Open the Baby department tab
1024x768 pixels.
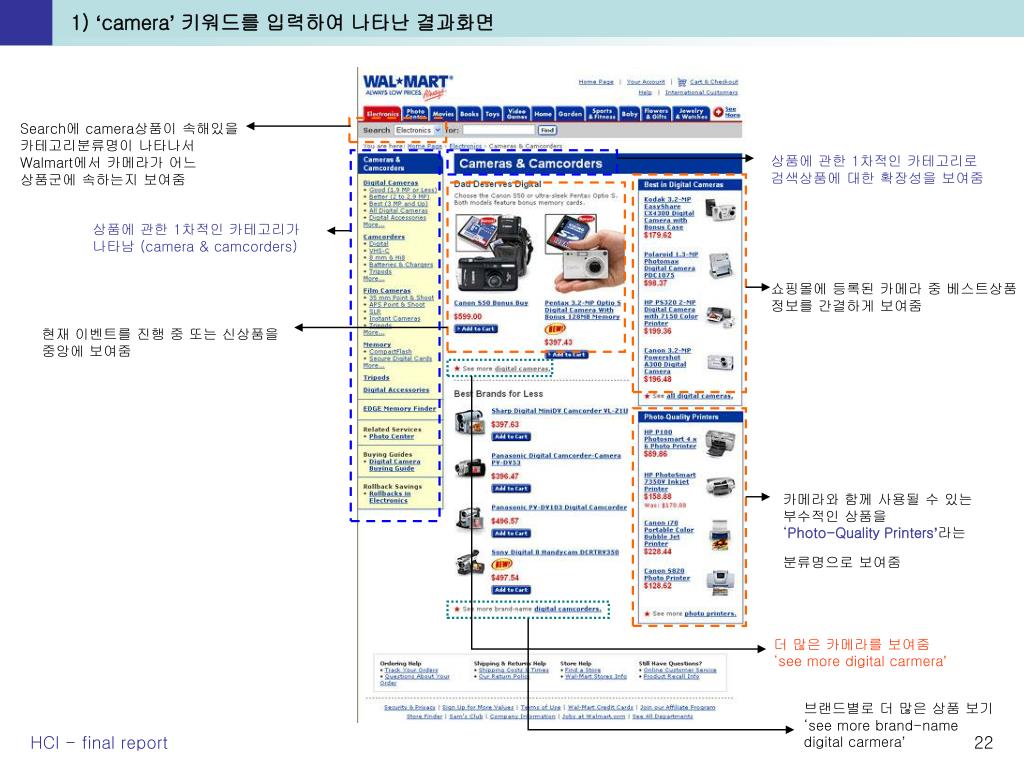(x=630, y=114)
